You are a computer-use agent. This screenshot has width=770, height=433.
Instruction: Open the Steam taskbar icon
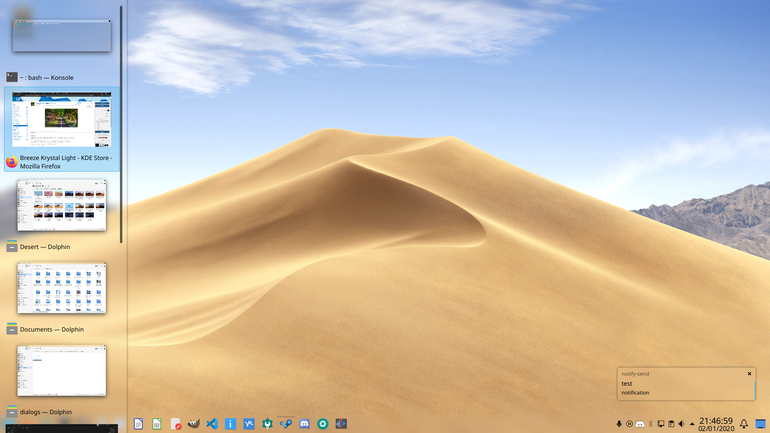[286, 424]
